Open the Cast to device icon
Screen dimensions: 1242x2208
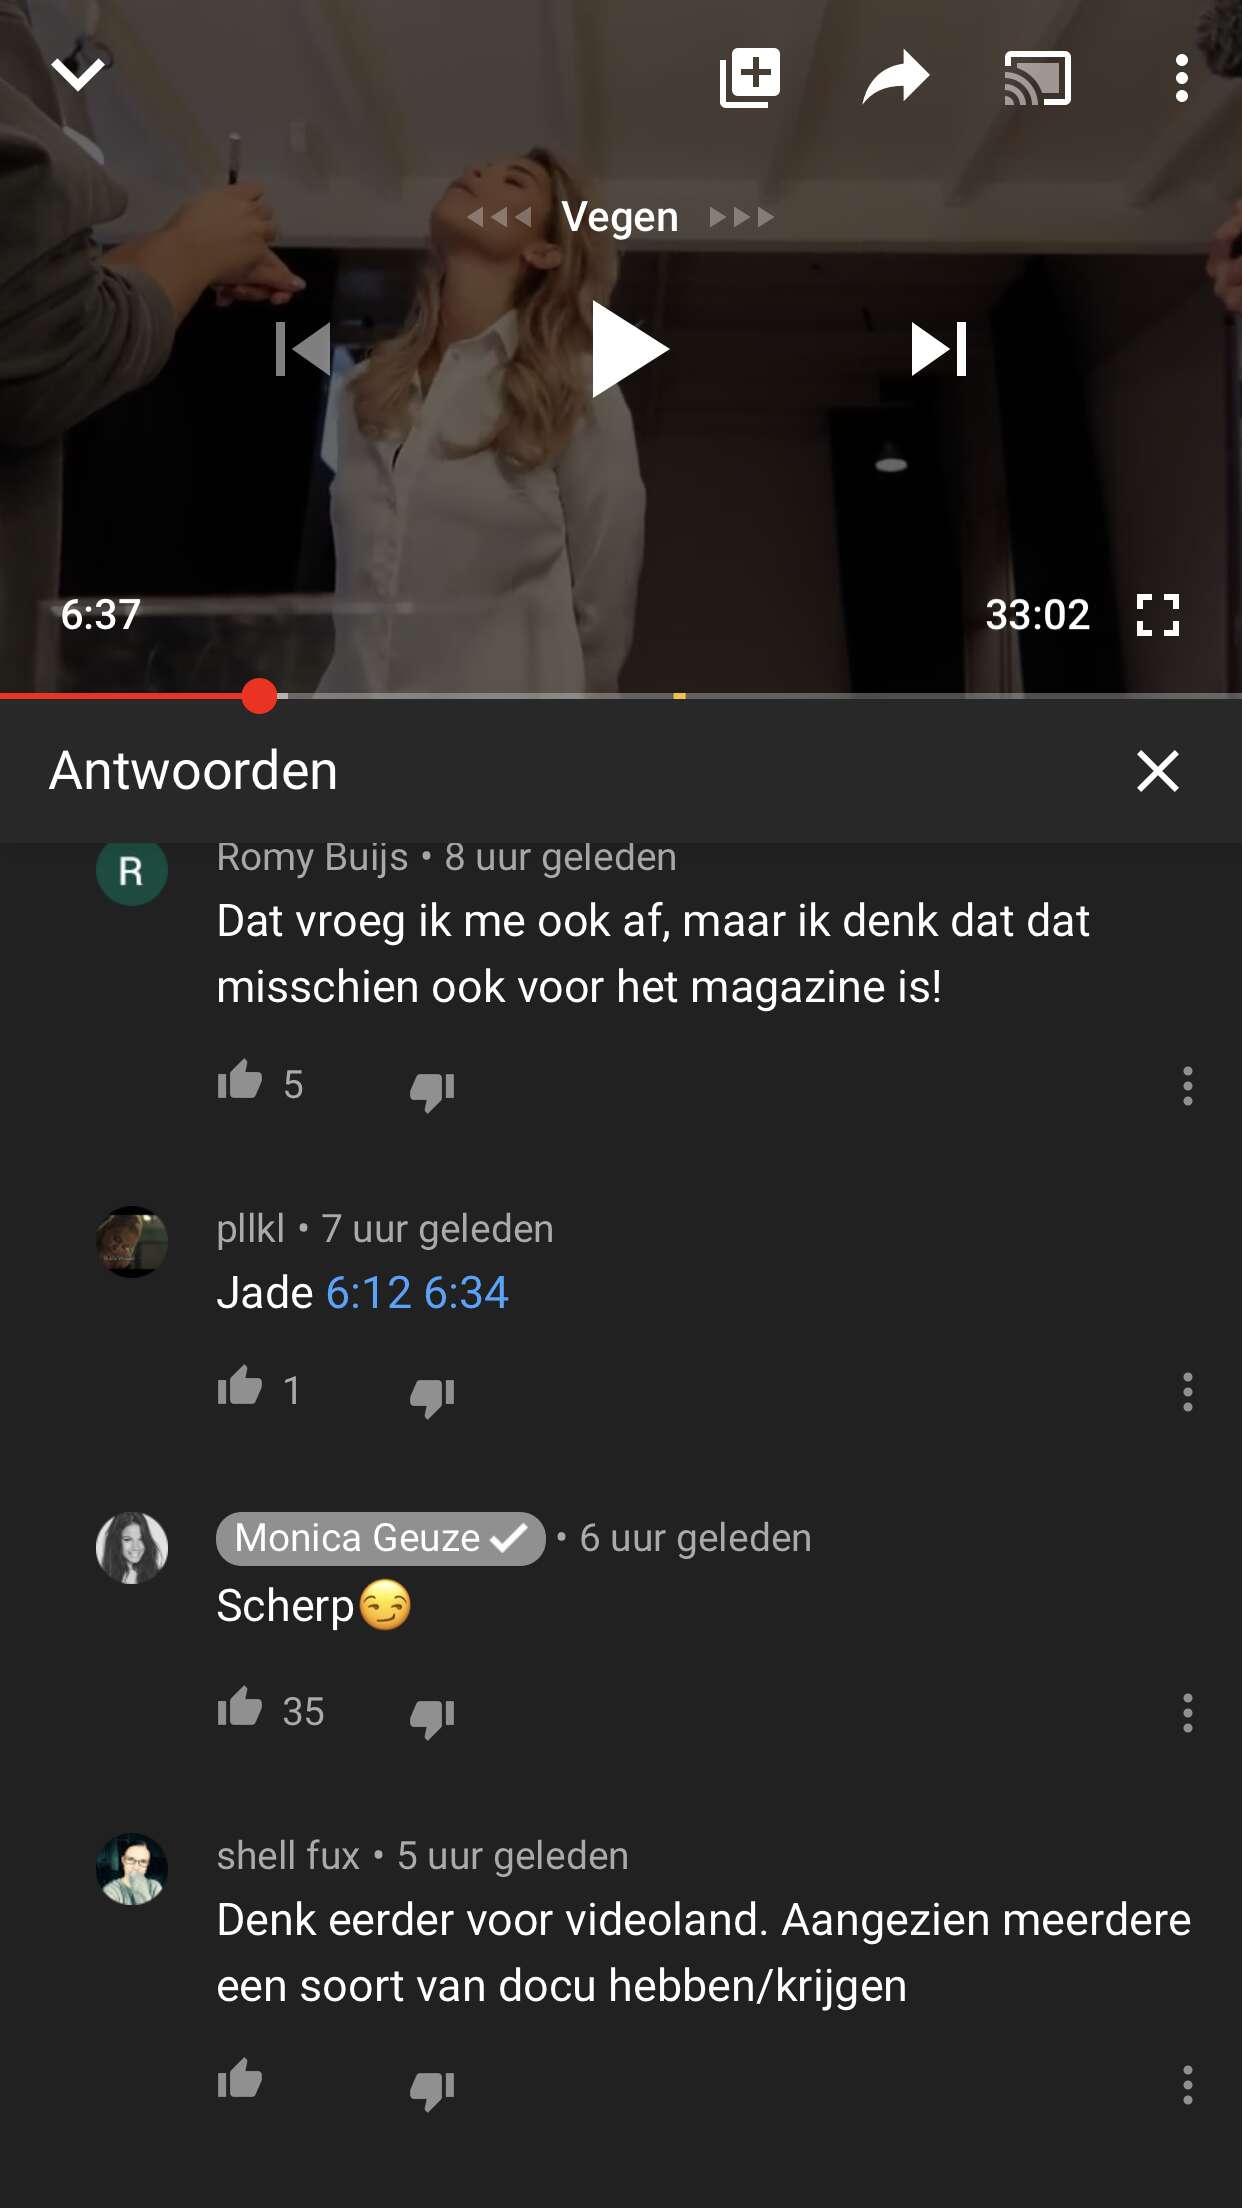click(1038, 78)
